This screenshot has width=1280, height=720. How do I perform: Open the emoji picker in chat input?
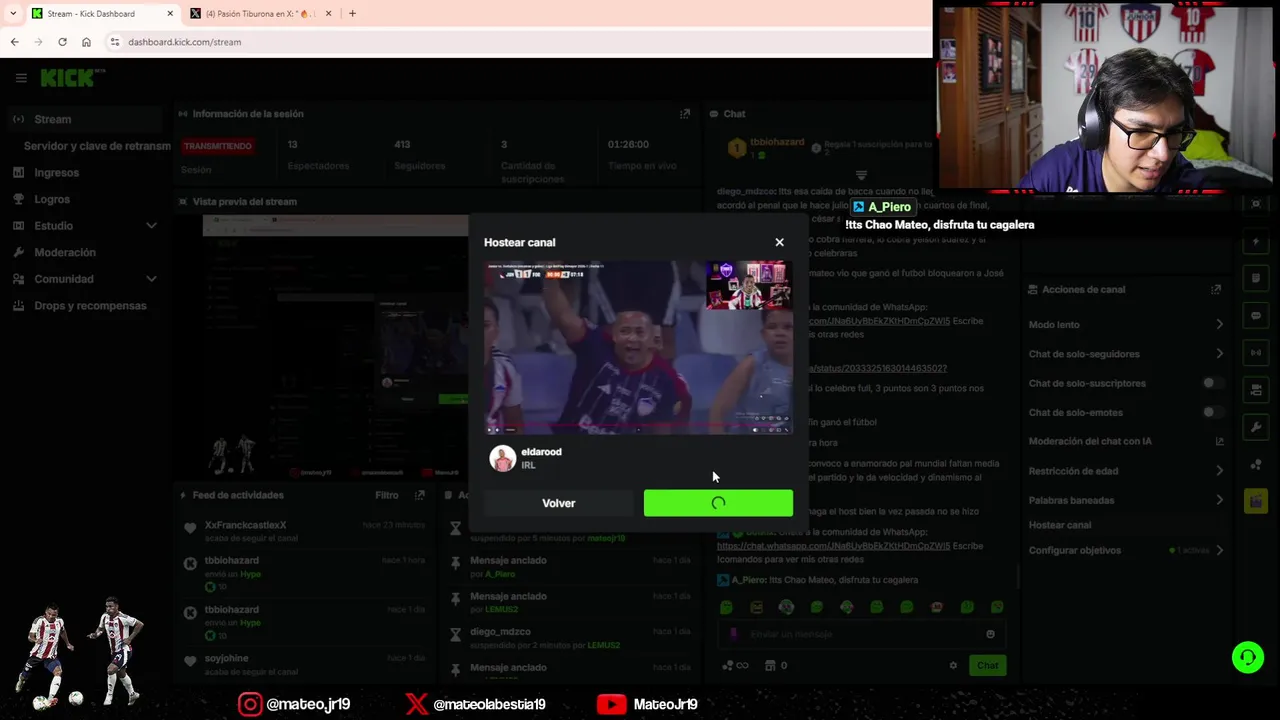991,634
